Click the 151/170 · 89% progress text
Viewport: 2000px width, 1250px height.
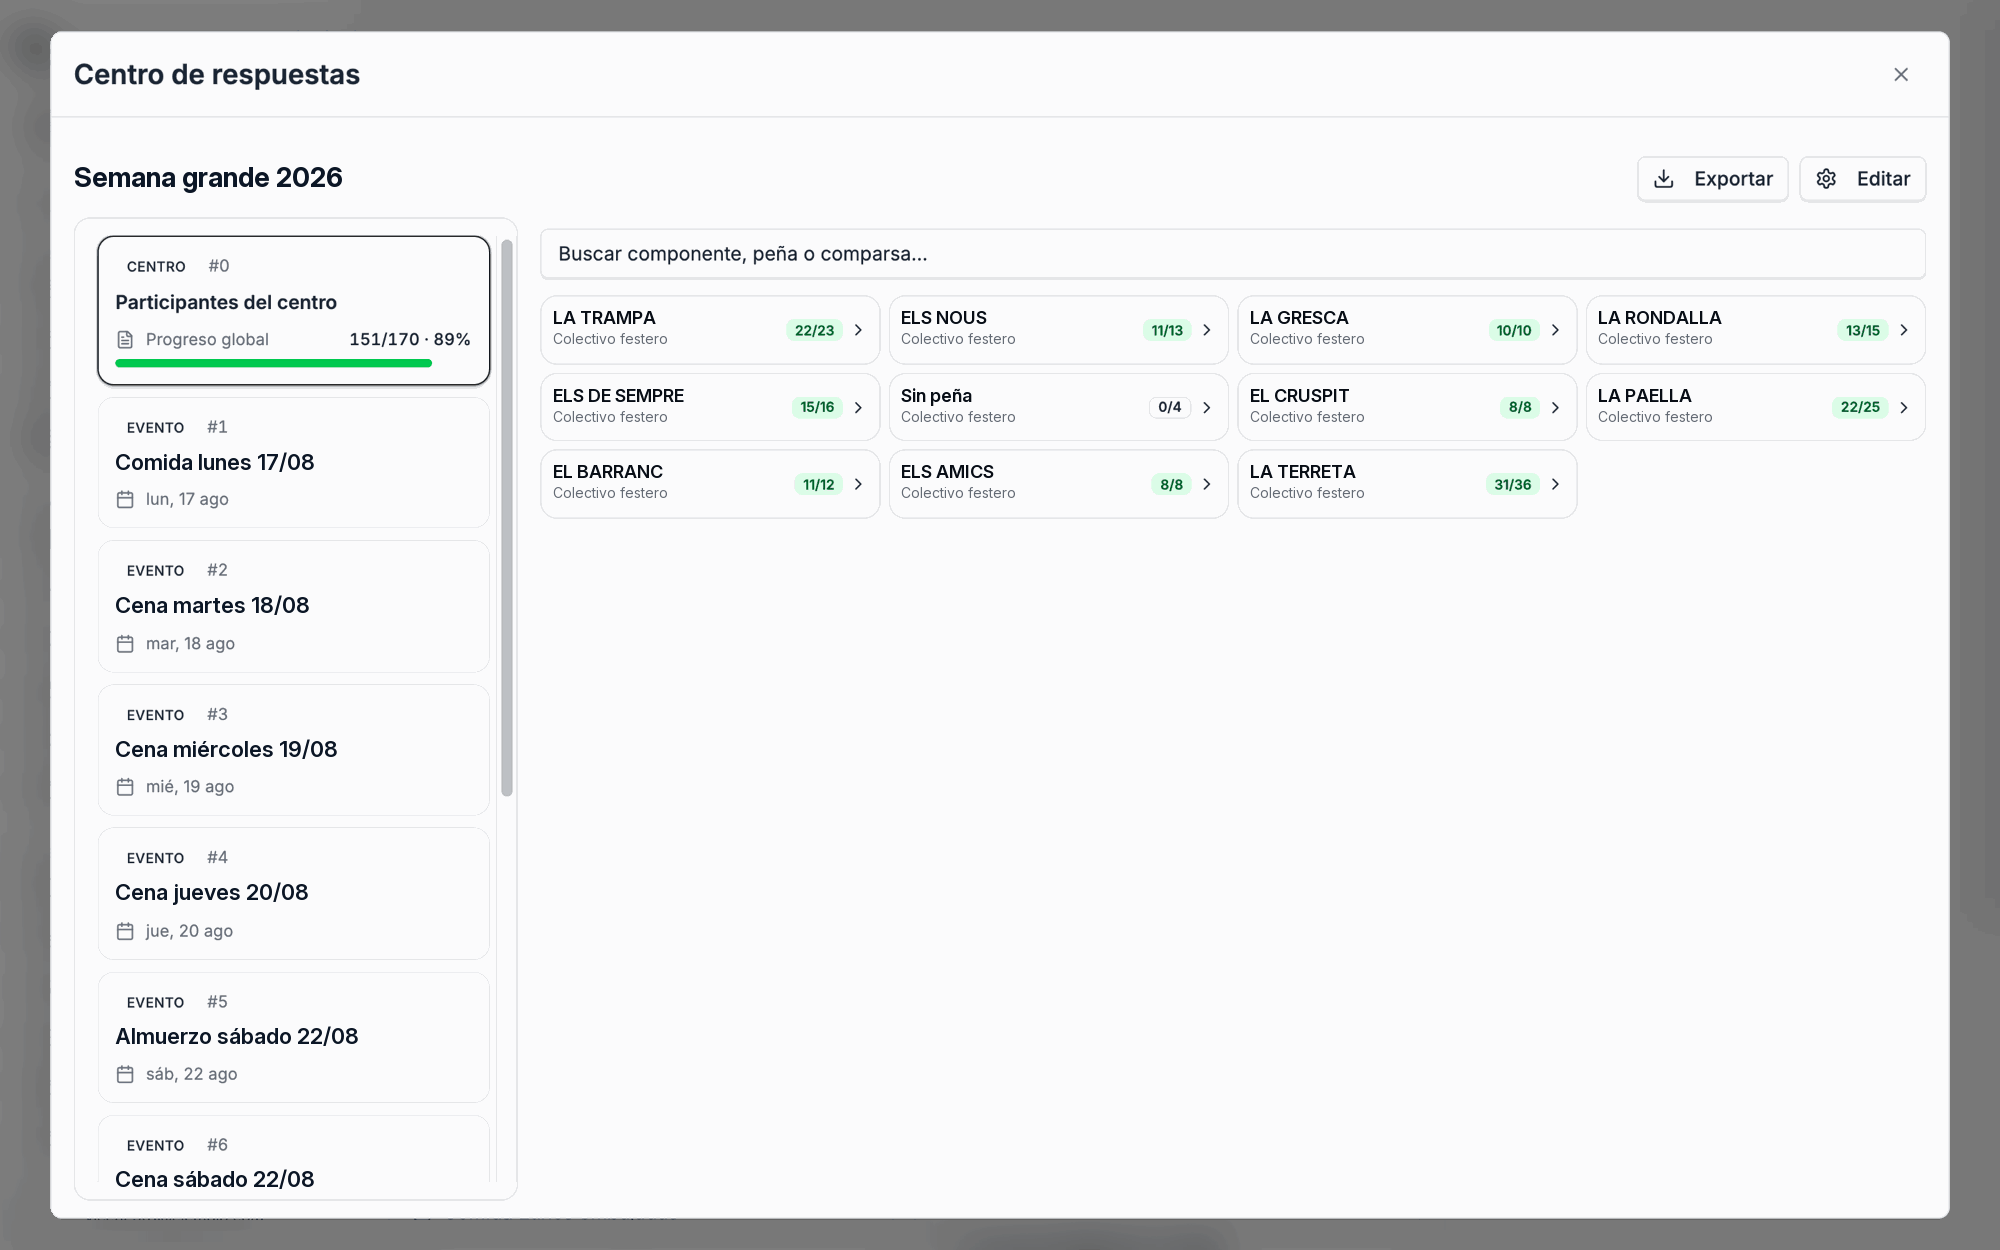pyautogui.click(x=410, y=339)
